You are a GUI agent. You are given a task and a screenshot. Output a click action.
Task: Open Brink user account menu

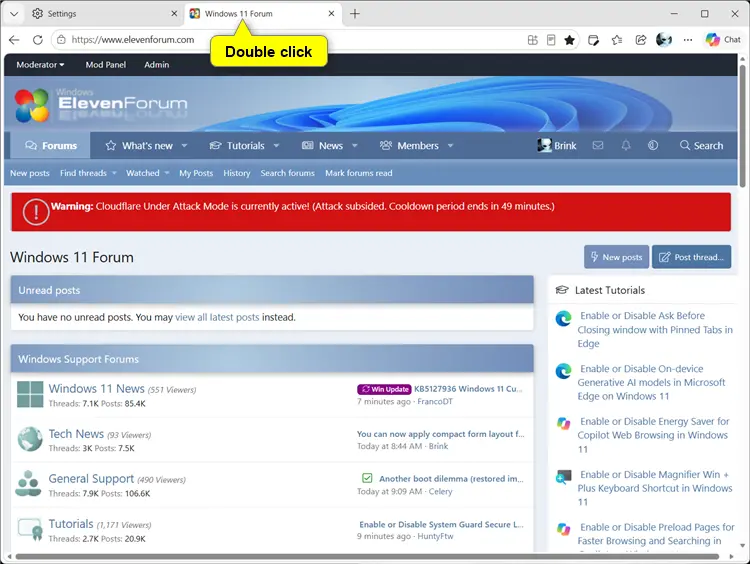tap(557, 145)
